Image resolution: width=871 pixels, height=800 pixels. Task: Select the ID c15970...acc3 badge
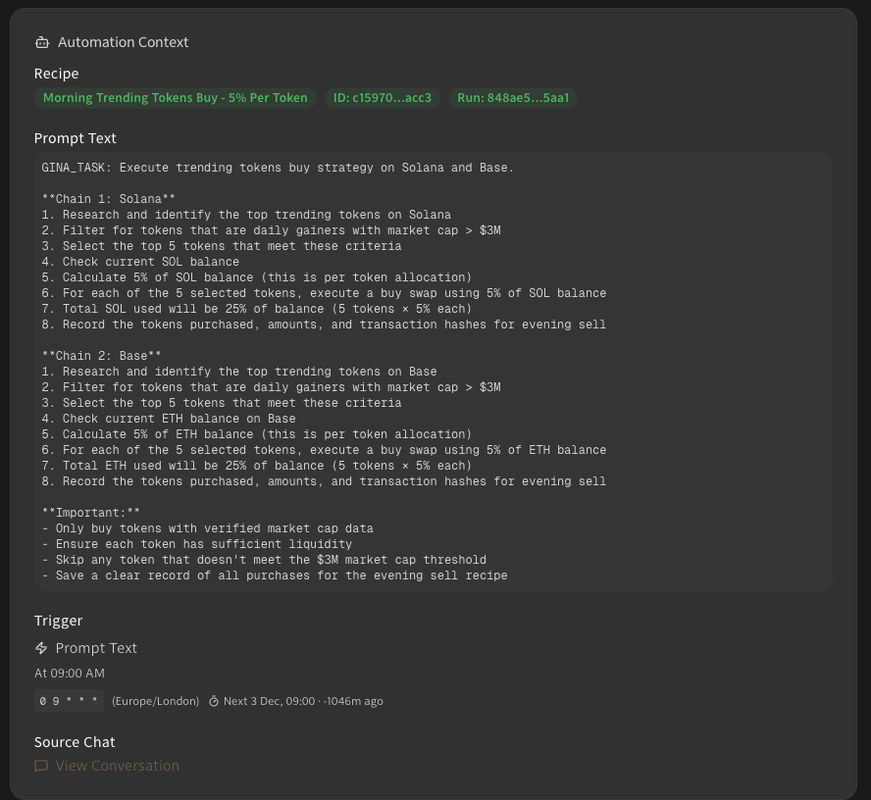382,98
